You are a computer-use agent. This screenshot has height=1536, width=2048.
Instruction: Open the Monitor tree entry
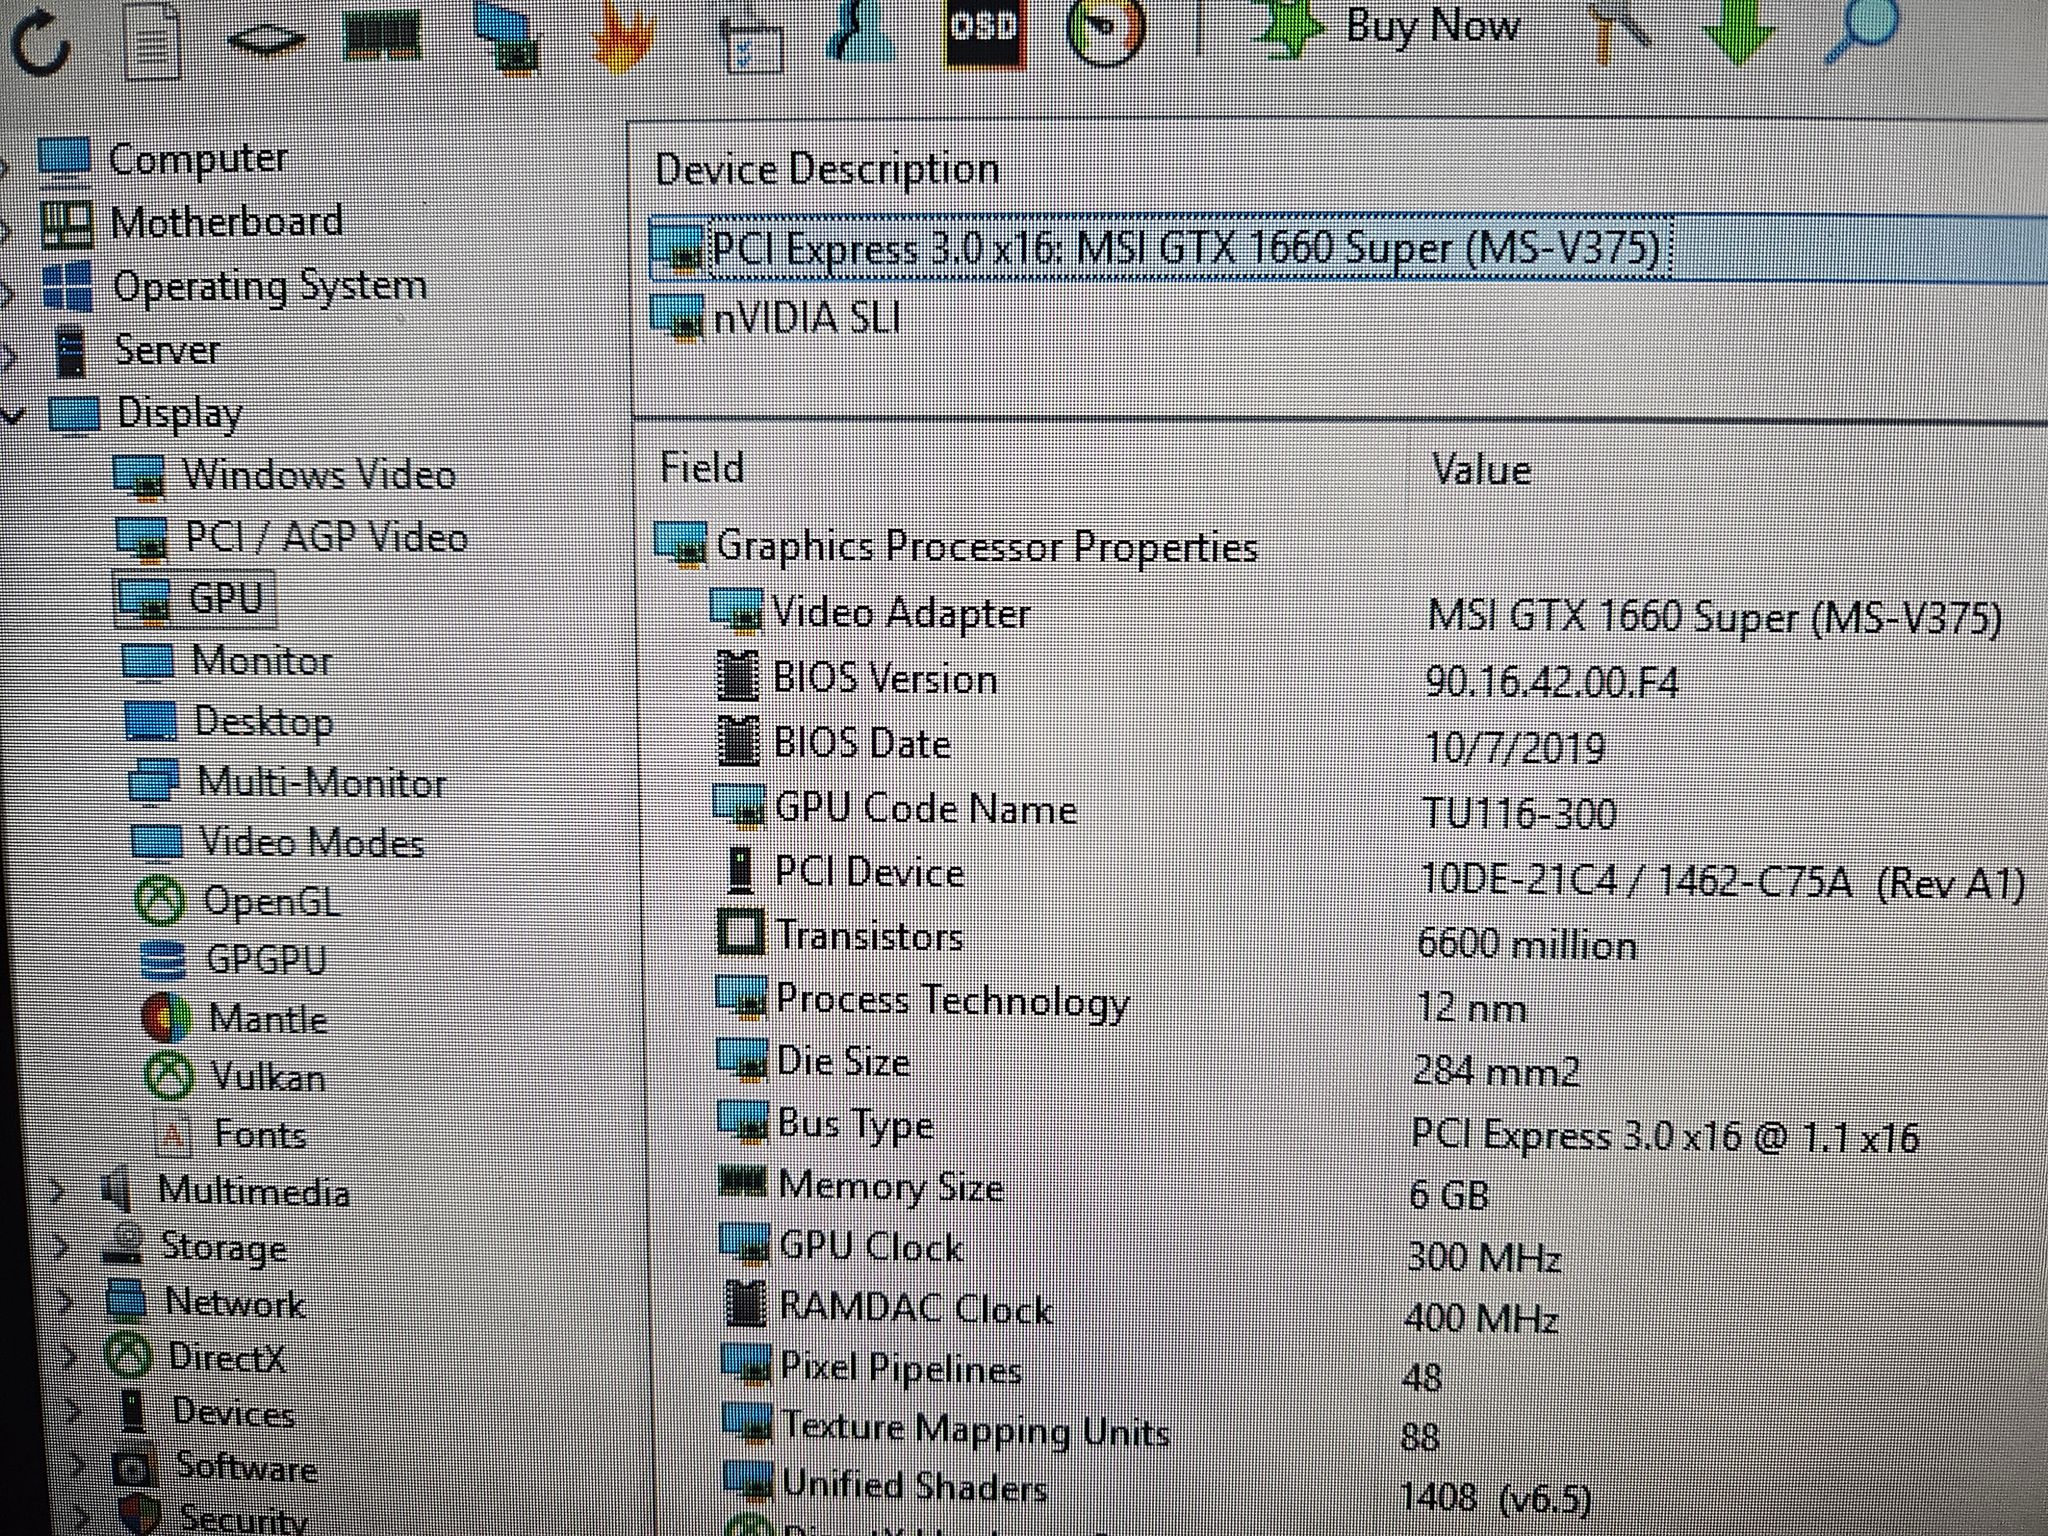point(262,660)
